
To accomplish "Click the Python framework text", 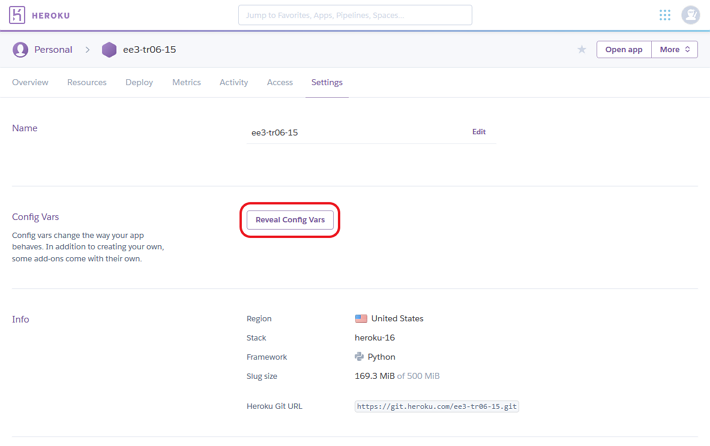I will coord(381,357).
